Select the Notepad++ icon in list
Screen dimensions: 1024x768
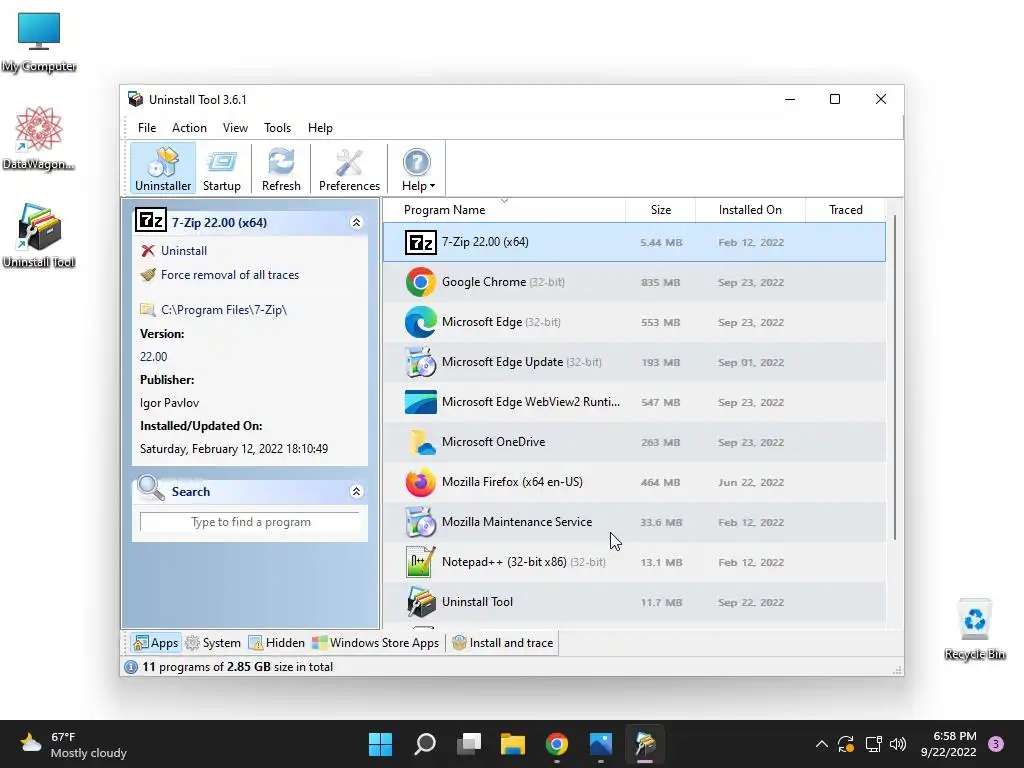(421, 562)
